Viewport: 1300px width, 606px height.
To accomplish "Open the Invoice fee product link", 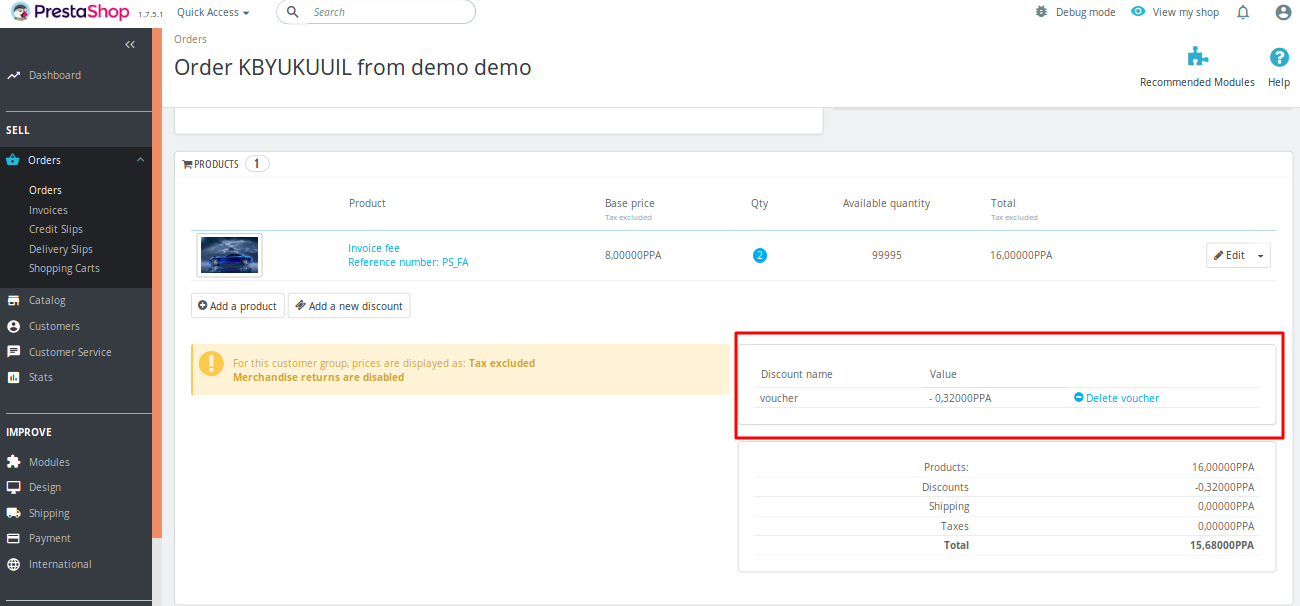I will pyautogui.click(x=374, y=248).
